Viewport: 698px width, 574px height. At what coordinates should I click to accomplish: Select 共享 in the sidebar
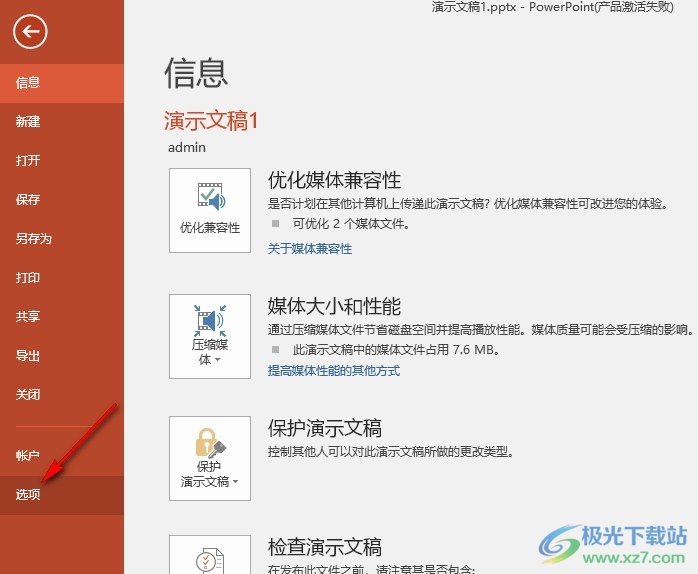point(62,317)
